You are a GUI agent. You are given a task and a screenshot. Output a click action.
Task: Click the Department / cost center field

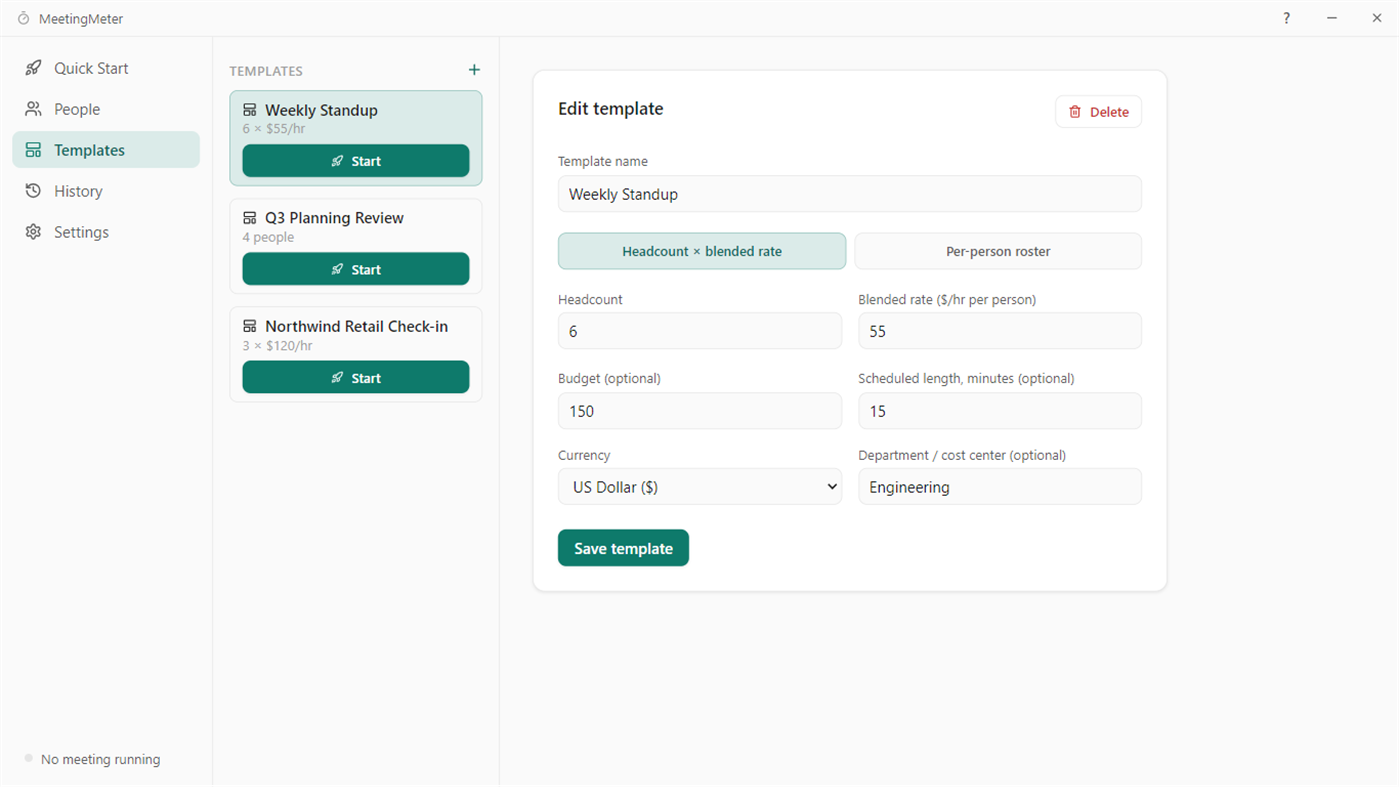click(x=1000, y=487)
